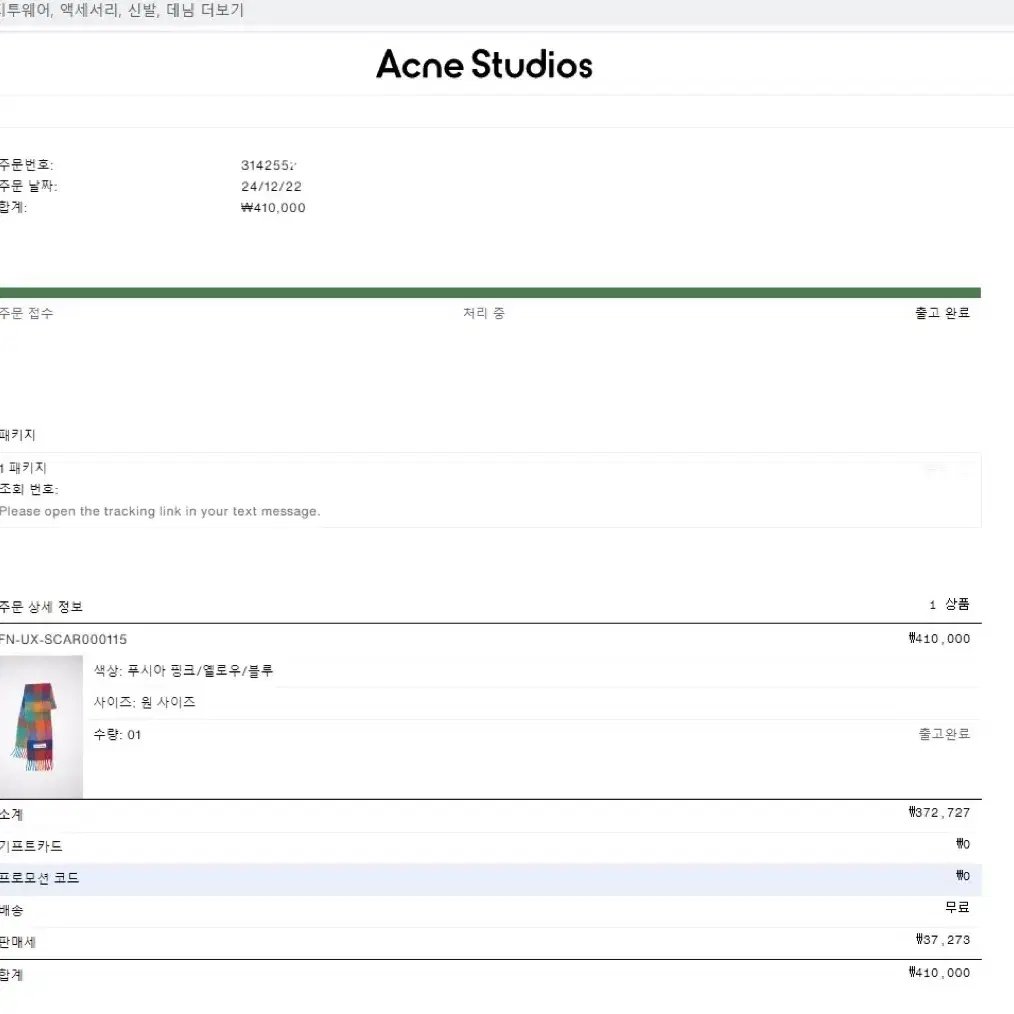Click the green order progress bar
Screen dimensions: 1014x1014
(490, 293)
